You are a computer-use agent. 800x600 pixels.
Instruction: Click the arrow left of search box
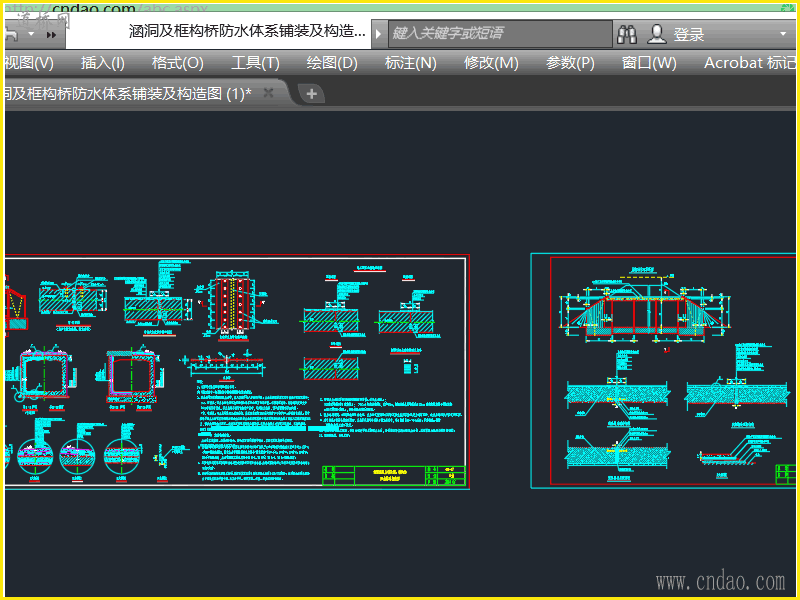click(x=378, y=34)
